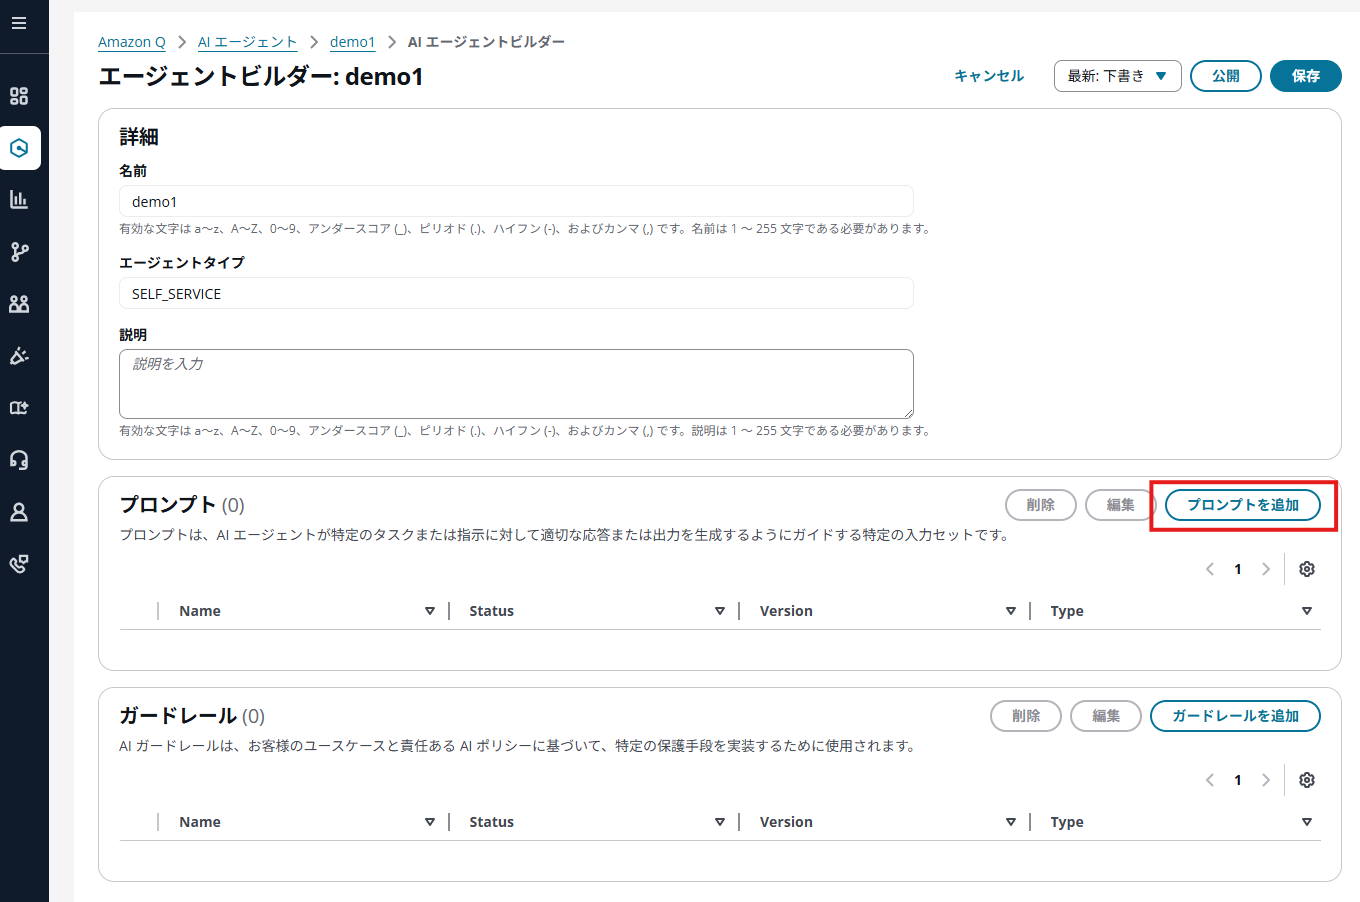The image size is (1360, 902).
Task: Open guardrail table settings gear
Action: coord(1306,780)
